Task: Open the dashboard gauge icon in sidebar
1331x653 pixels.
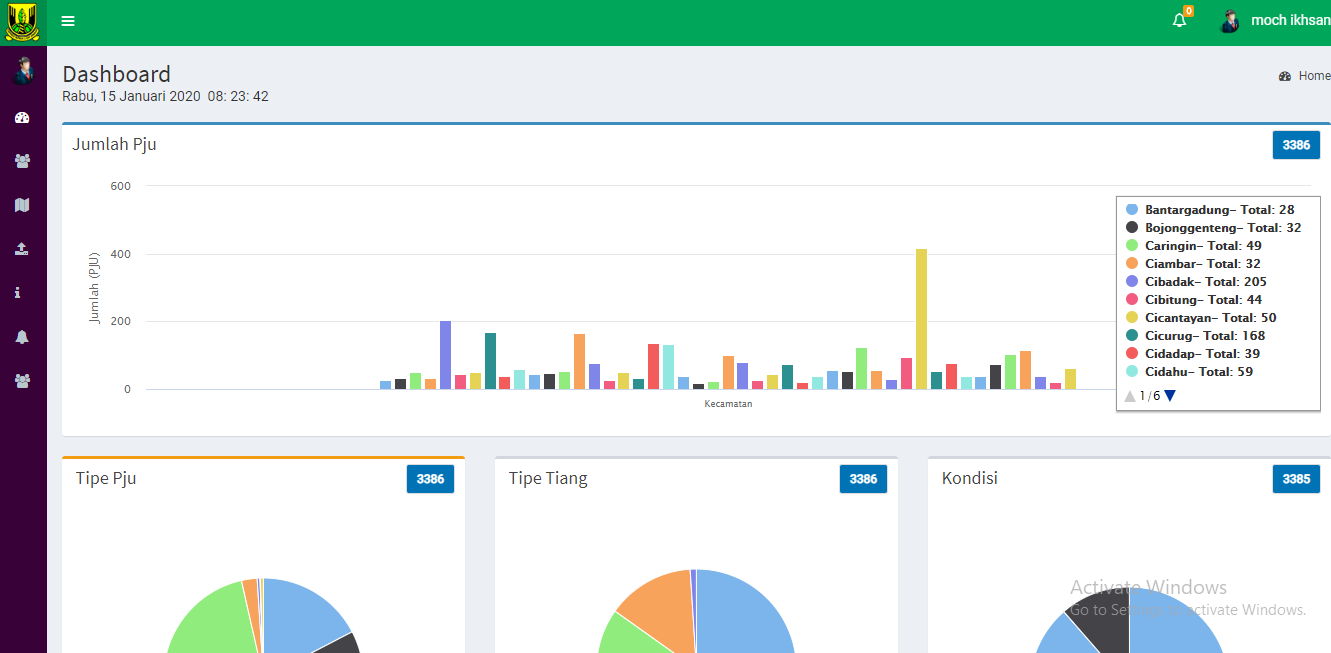Action: point(22,118)
